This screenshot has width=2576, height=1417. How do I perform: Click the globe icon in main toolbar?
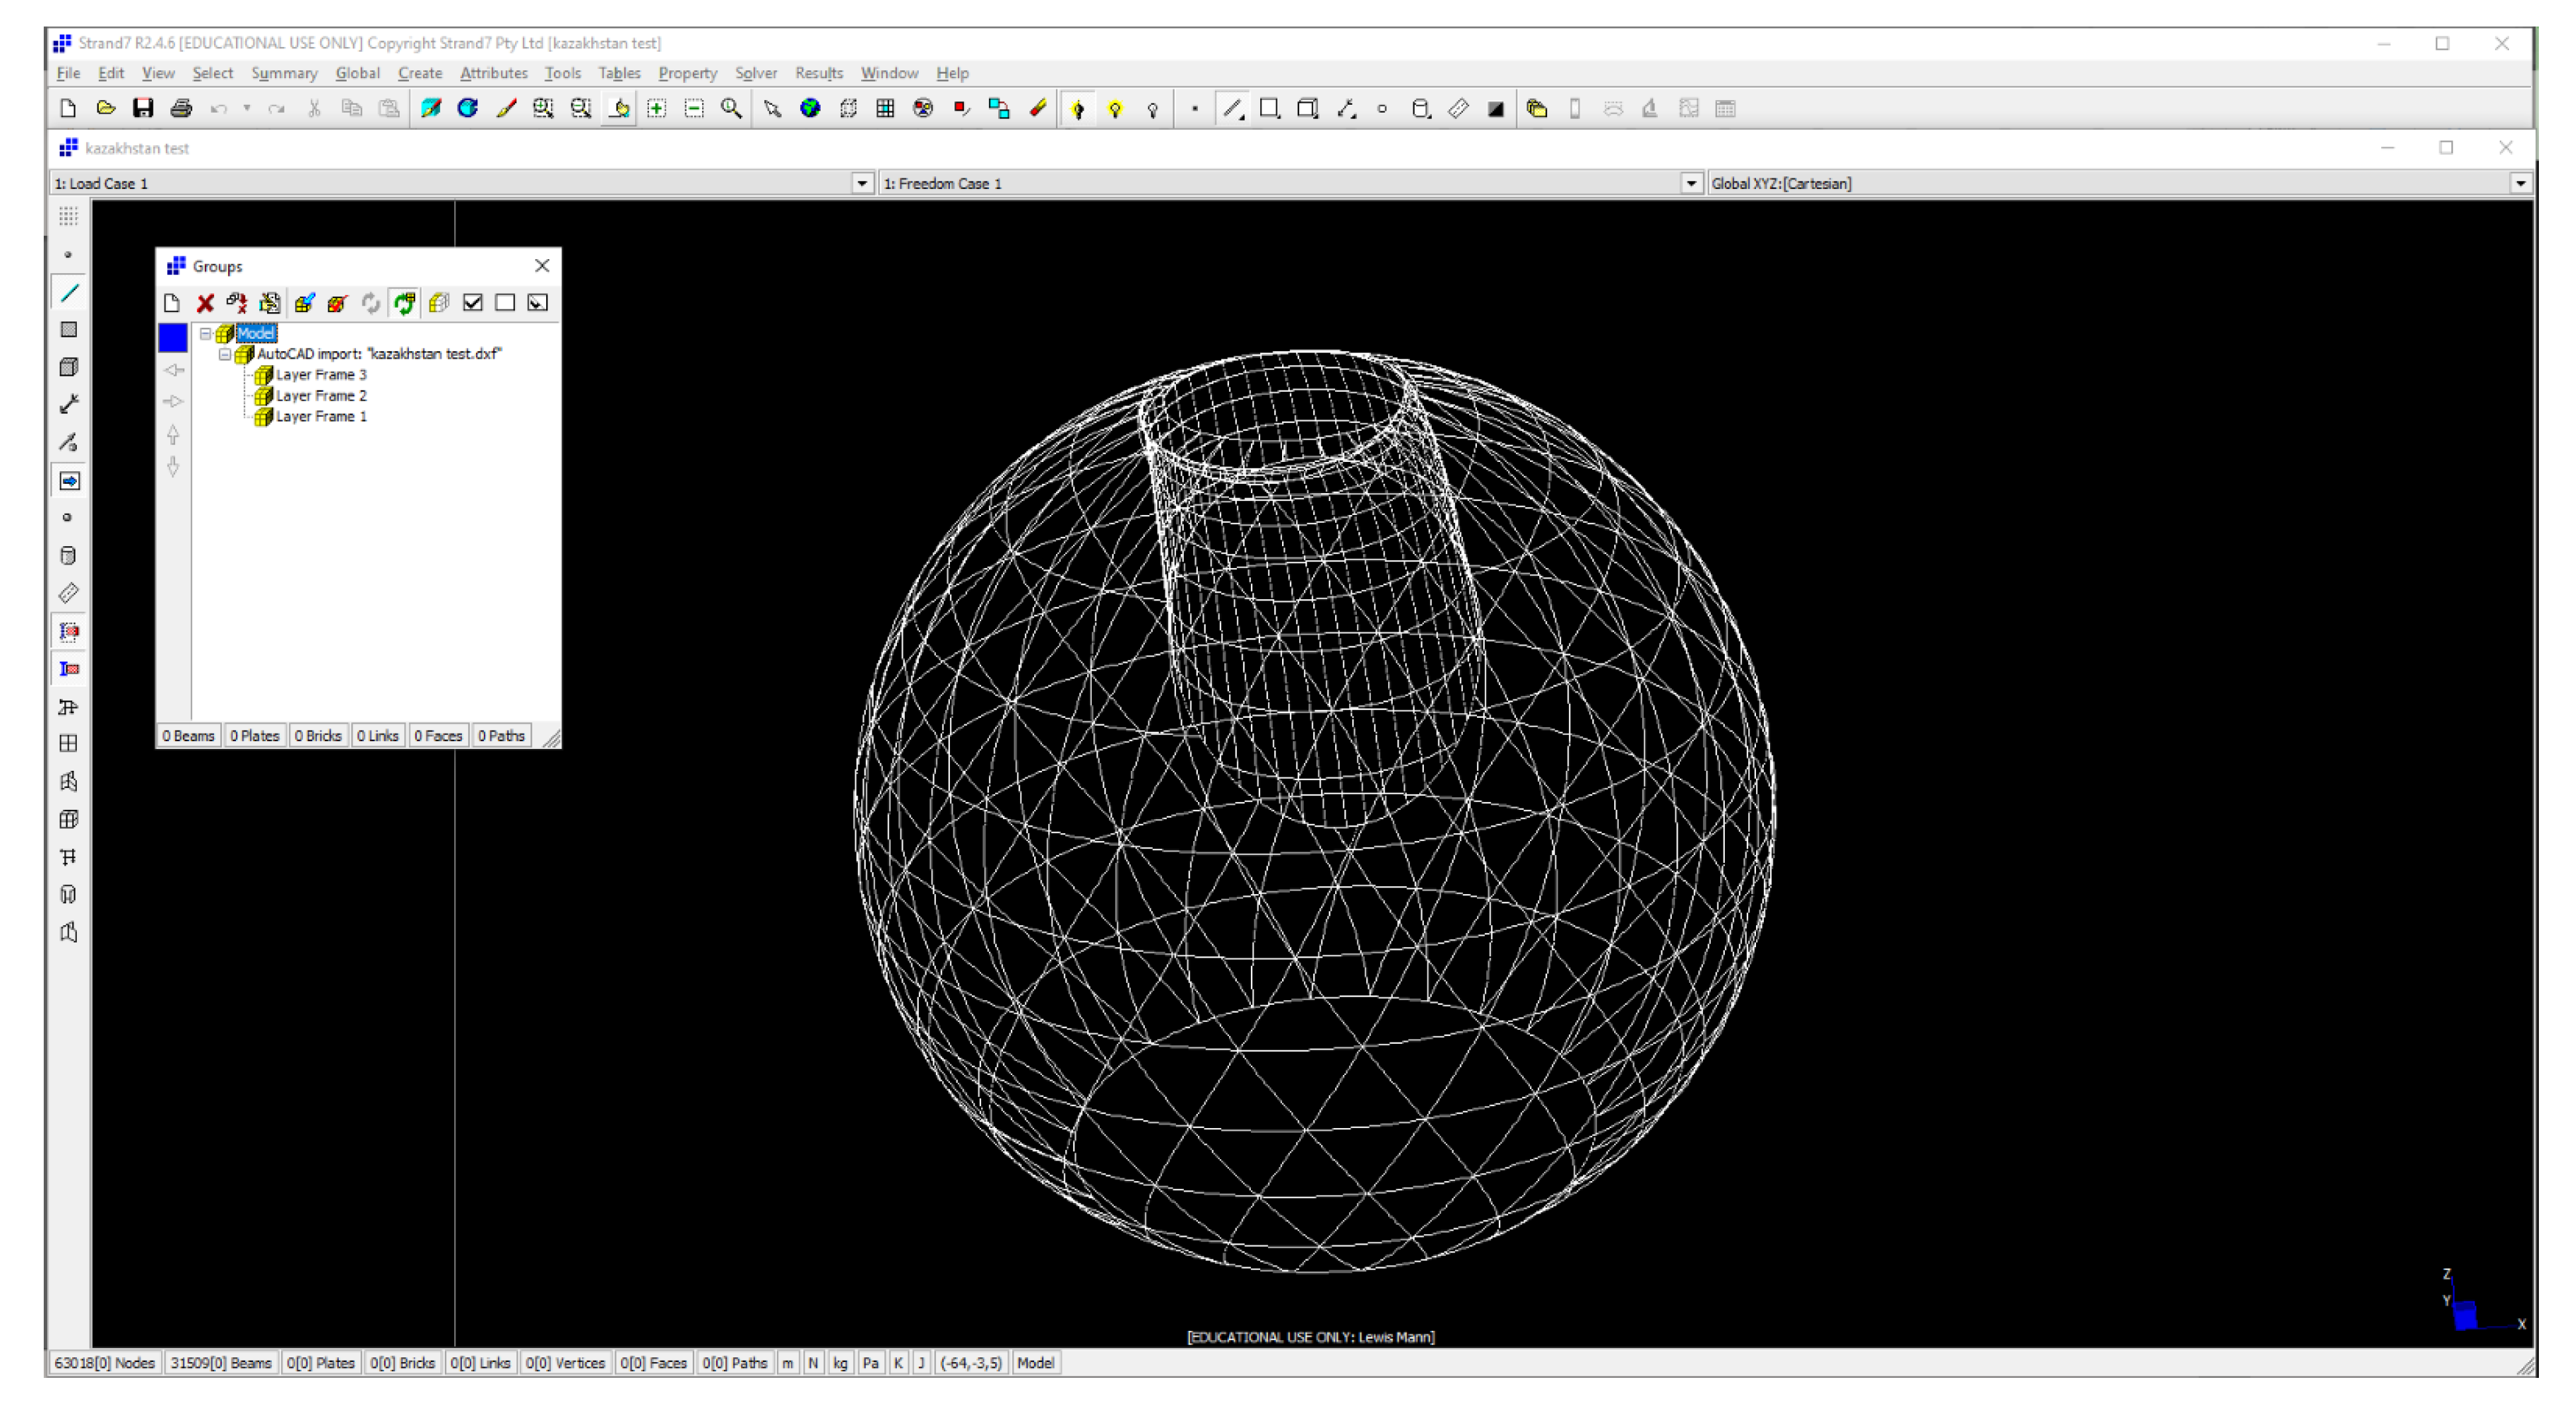tap(810, 109)
